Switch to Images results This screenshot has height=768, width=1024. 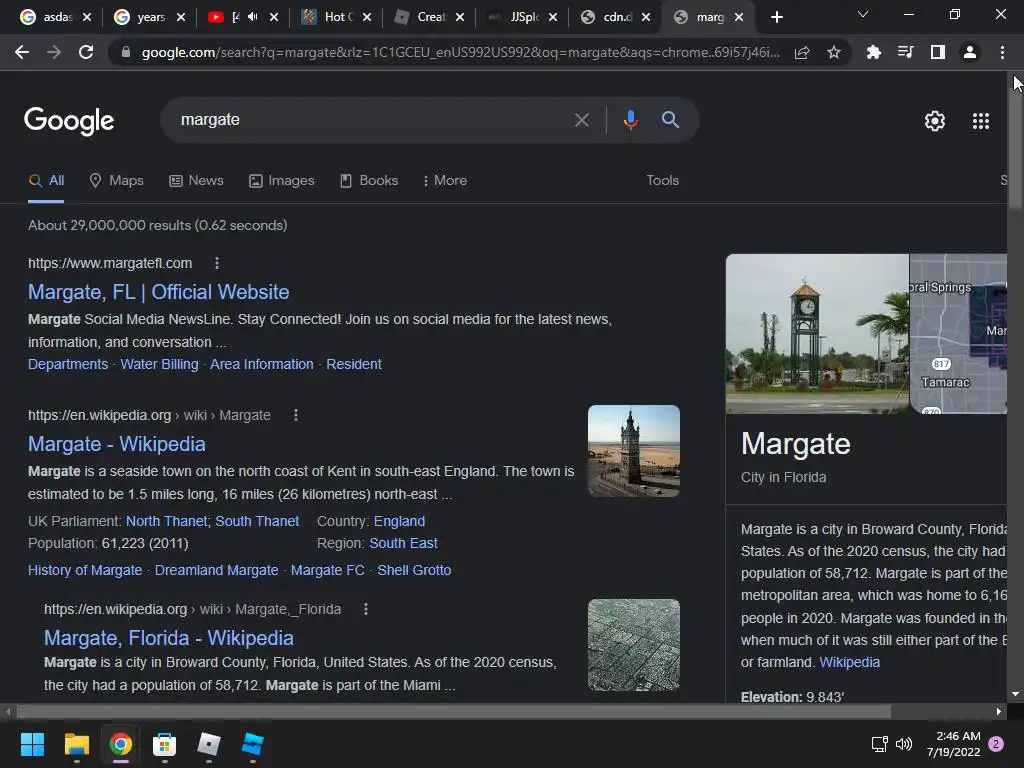tap(281, 180)
